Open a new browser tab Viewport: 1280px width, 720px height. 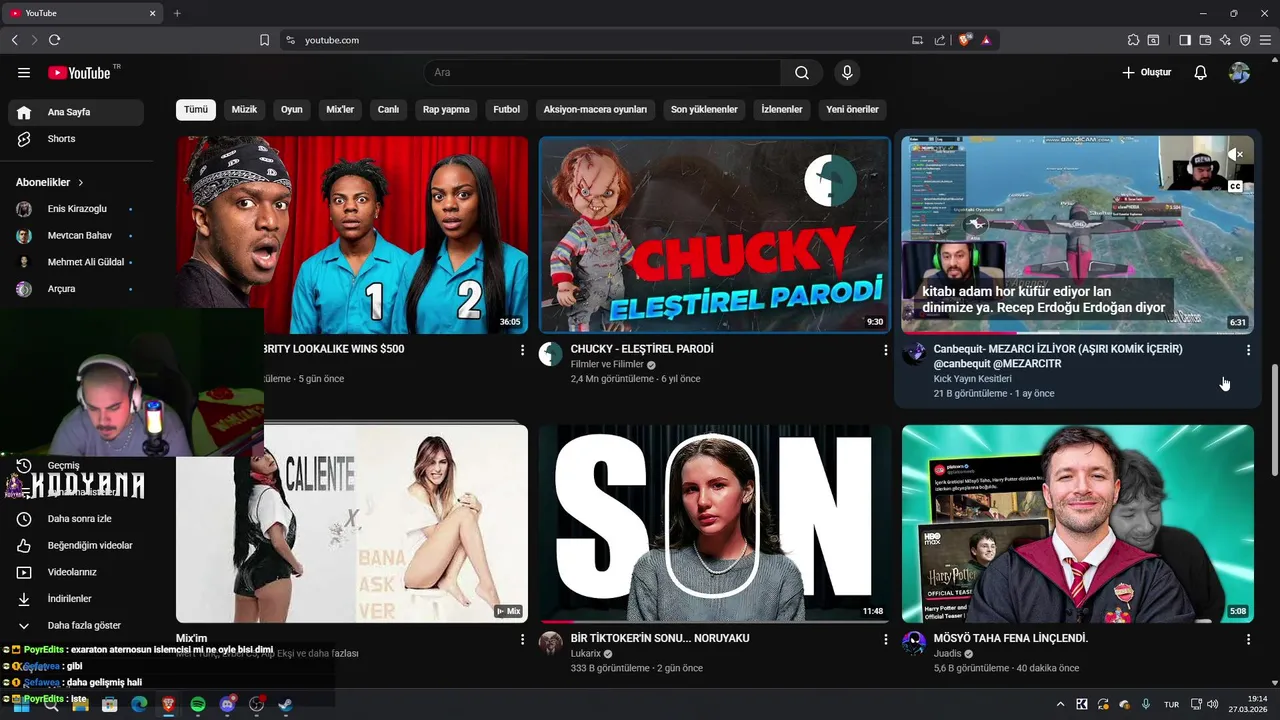tap(177, 13)
